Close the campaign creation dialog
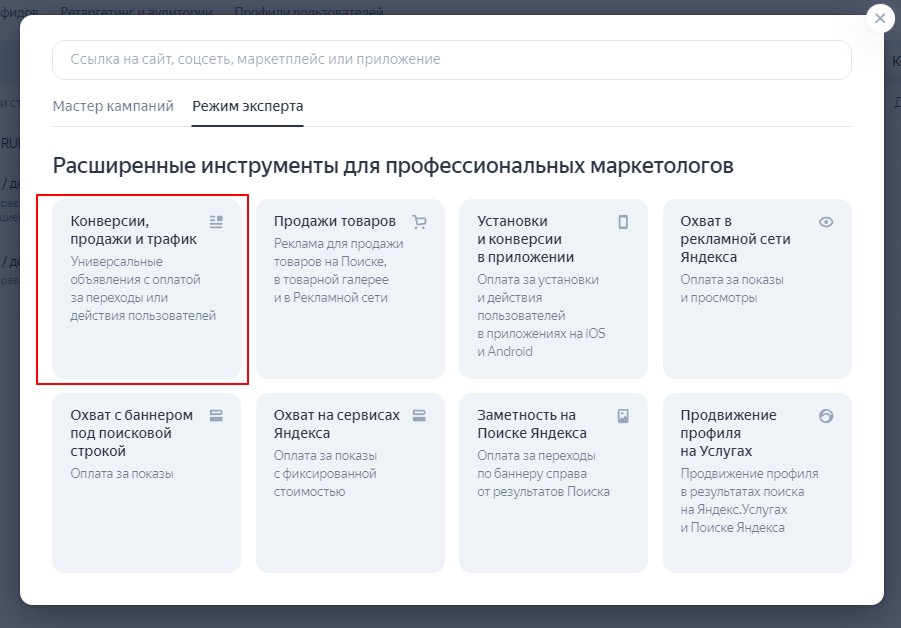The height and width of the screenshot is (628, 901). [x=880, y=18]
